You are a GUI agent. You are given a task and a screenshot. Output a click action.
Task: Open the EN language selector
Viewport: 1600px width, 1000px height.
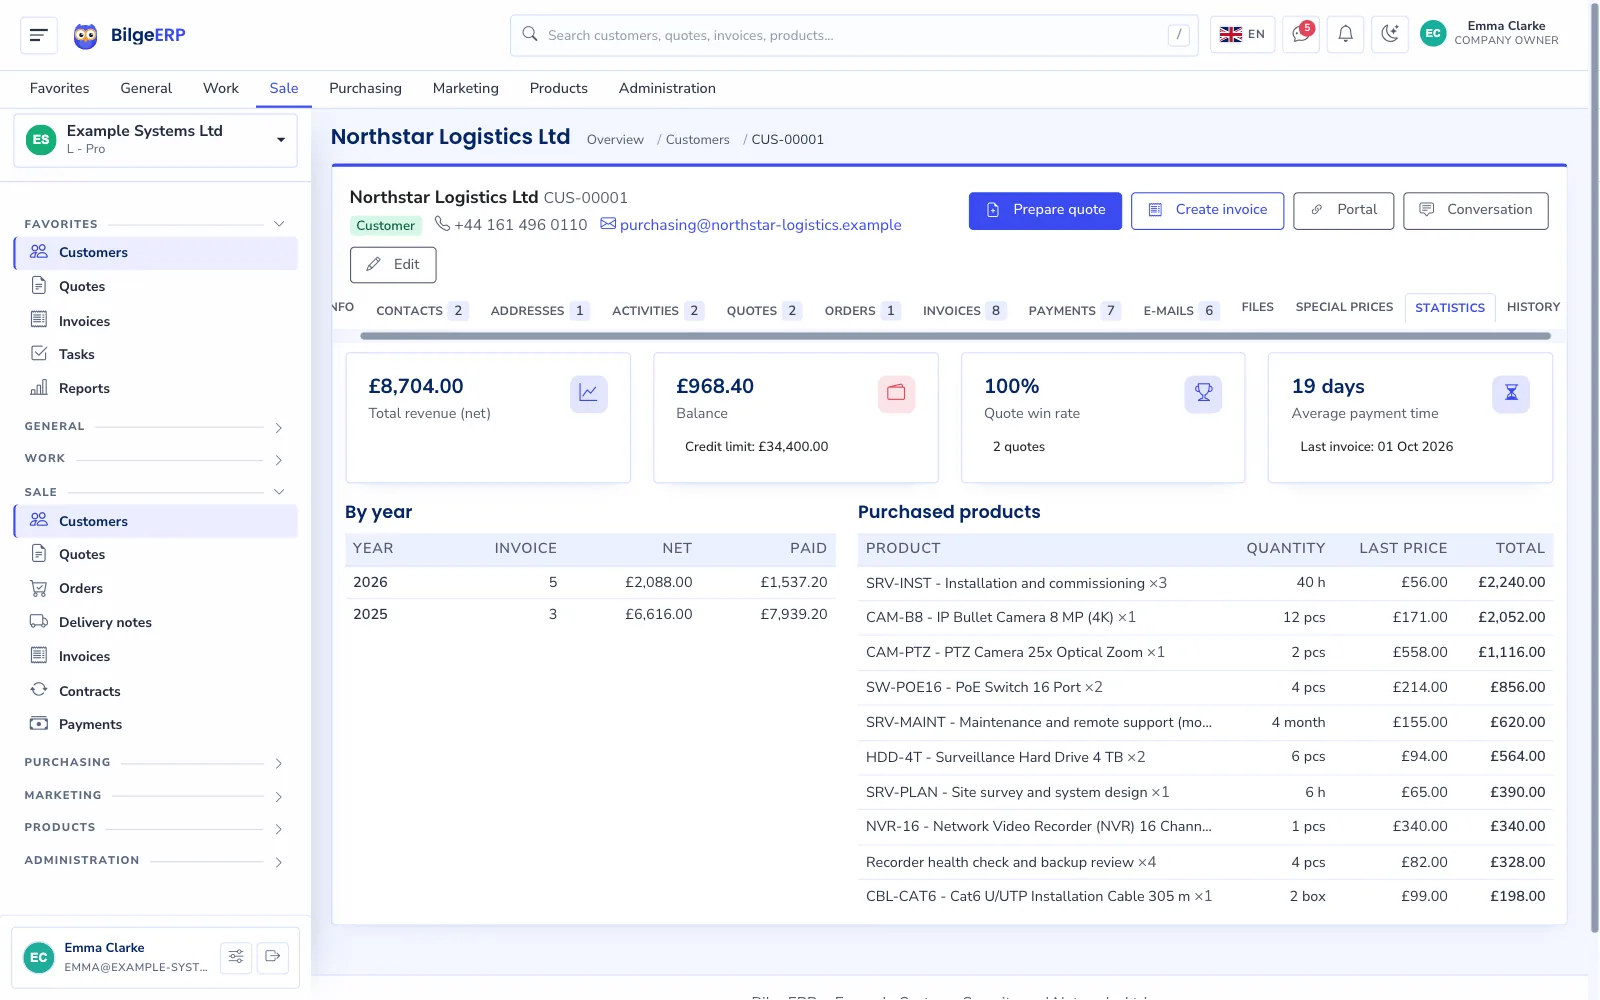(1242, 35)
